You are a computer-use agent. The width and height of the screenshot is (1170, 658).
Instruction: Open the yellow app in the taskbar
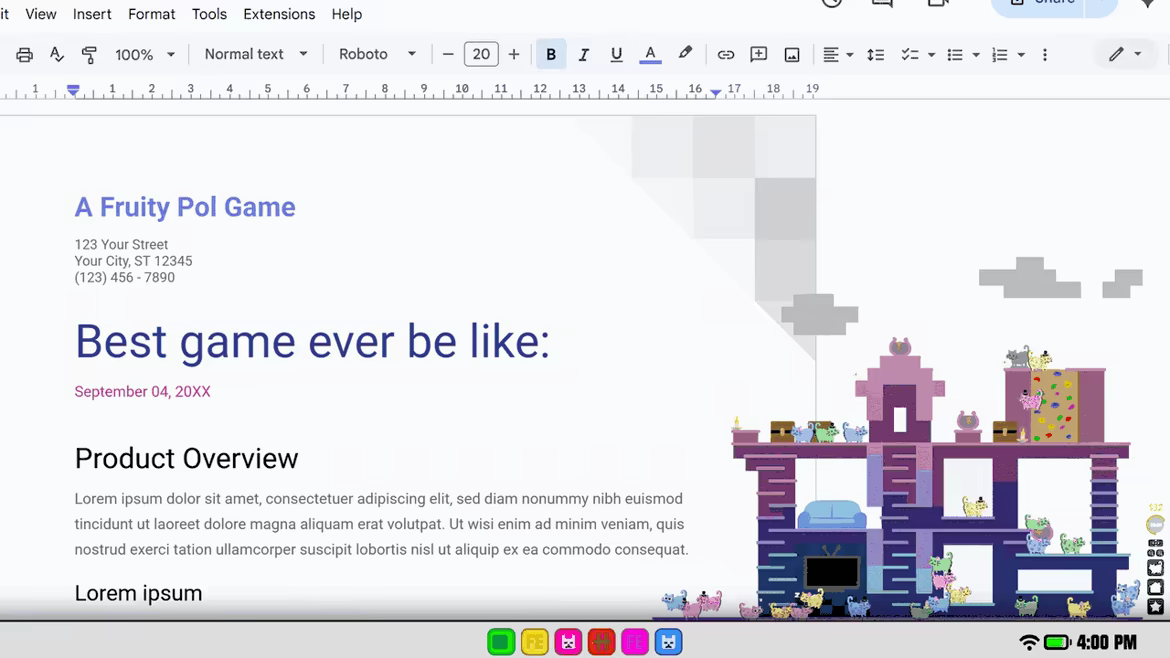coord(534,642)
